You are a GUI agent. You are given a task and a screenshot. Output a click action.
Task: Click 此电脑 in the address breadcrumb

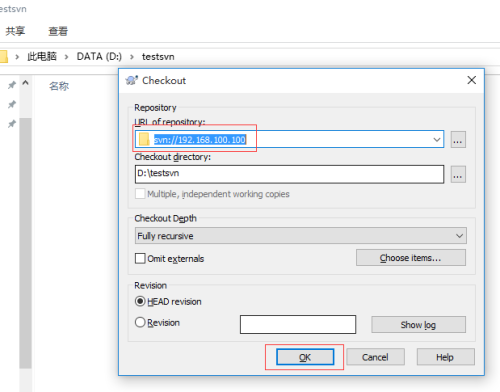(x=42, y=57)
